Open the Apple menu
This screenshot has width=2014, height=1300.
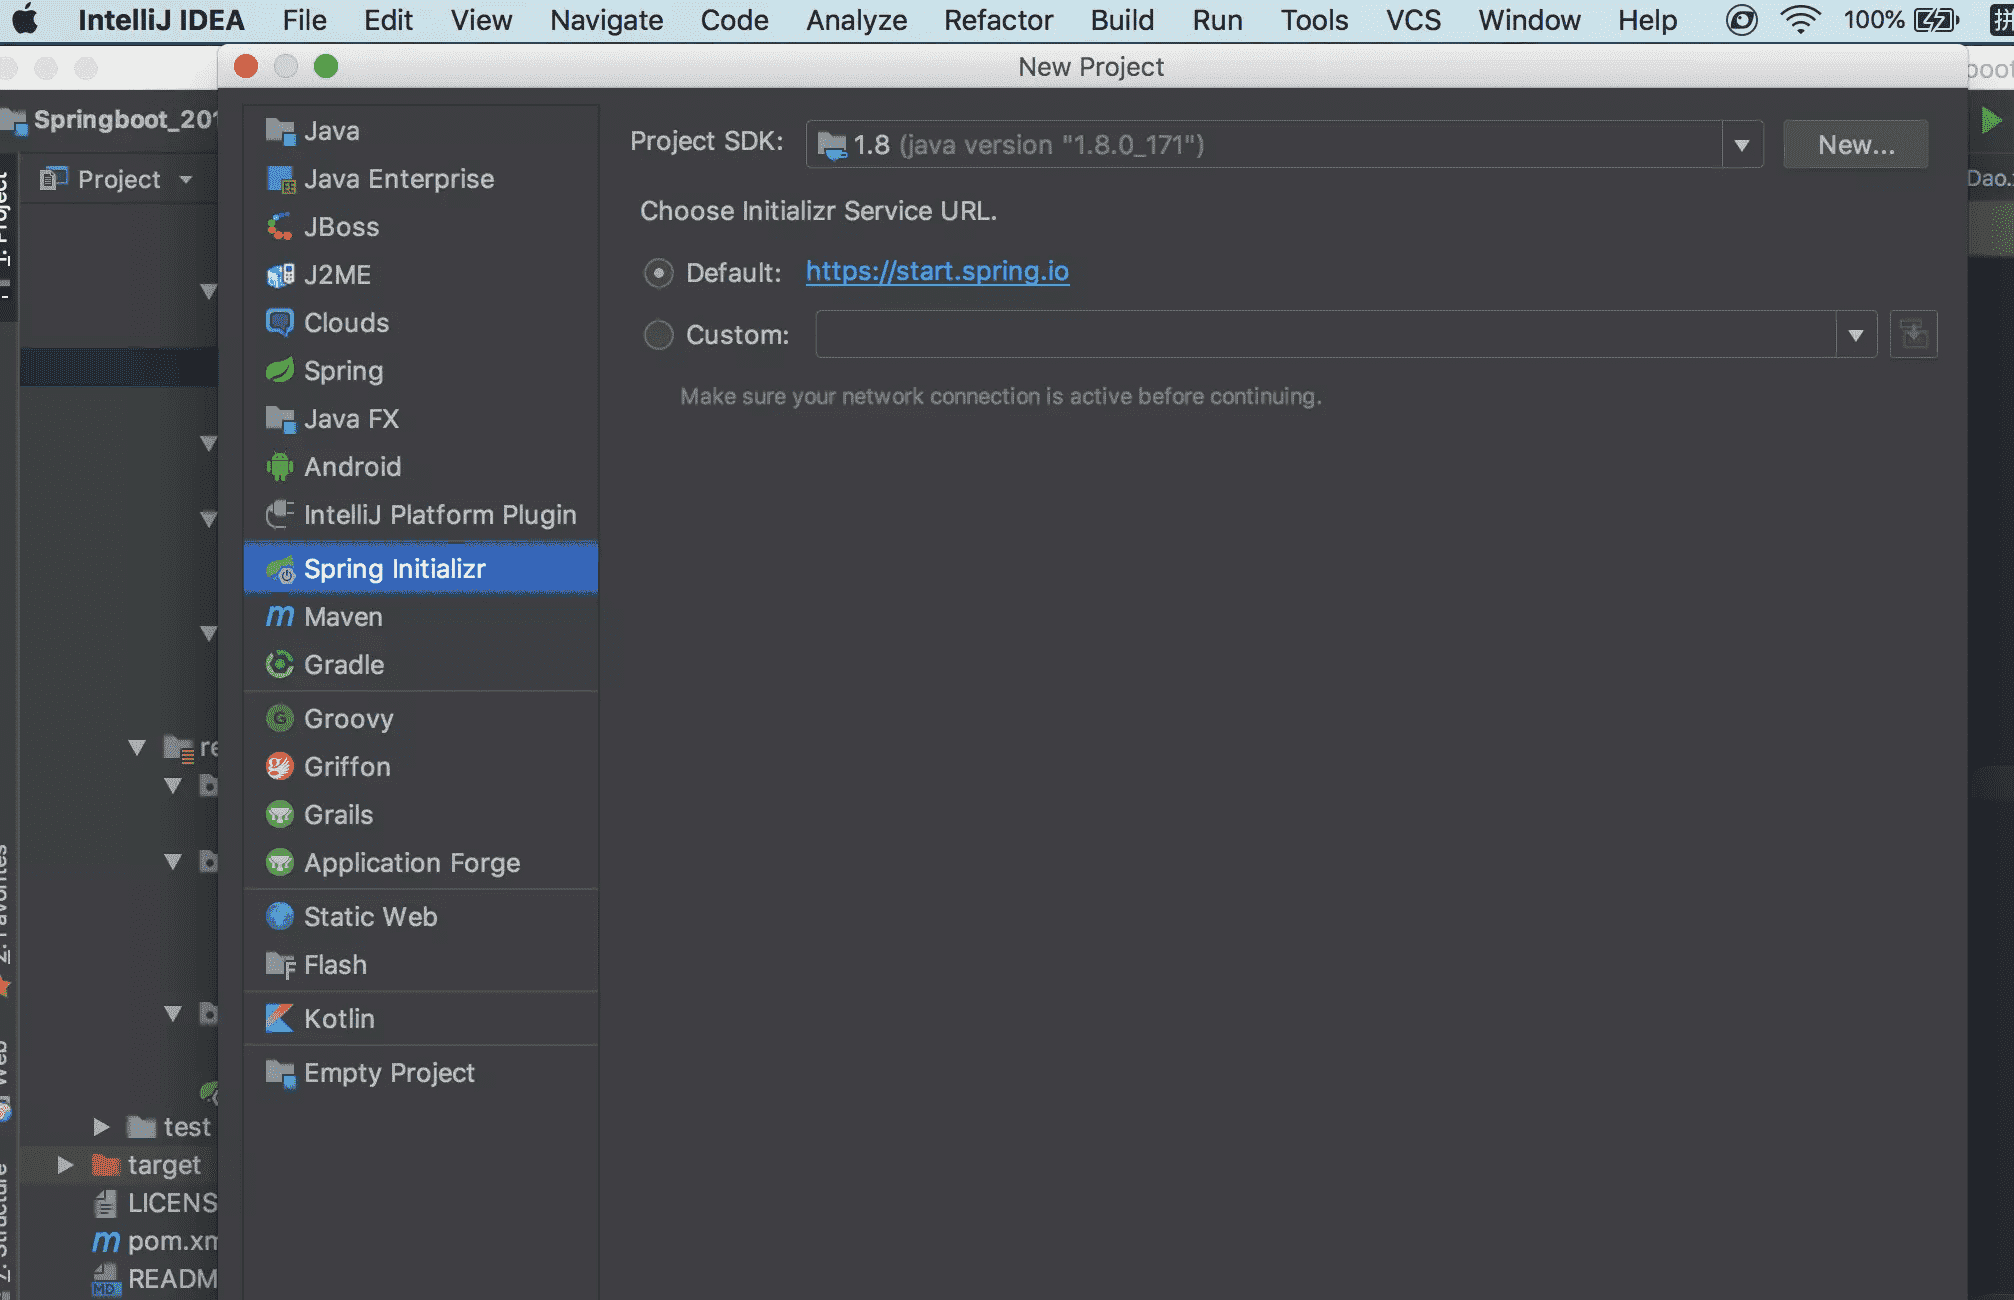[x=25, y=20]
